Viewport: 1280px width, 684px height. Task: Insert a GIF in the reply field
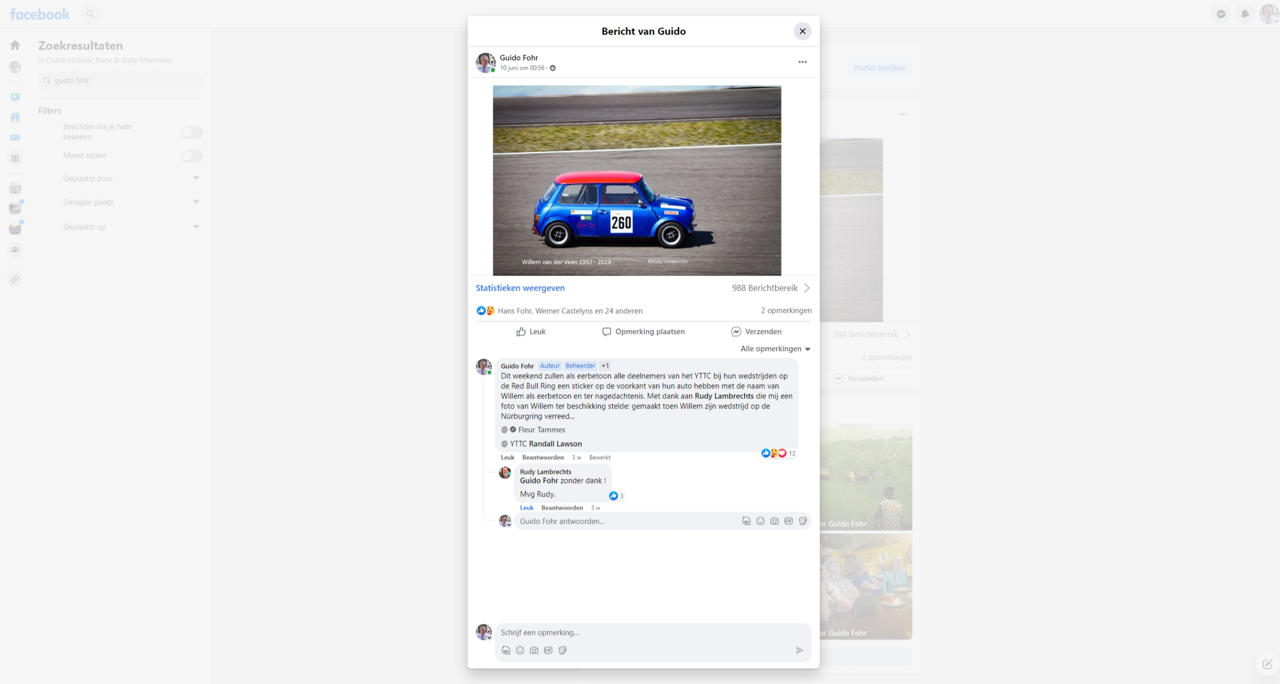click(788, 521)
